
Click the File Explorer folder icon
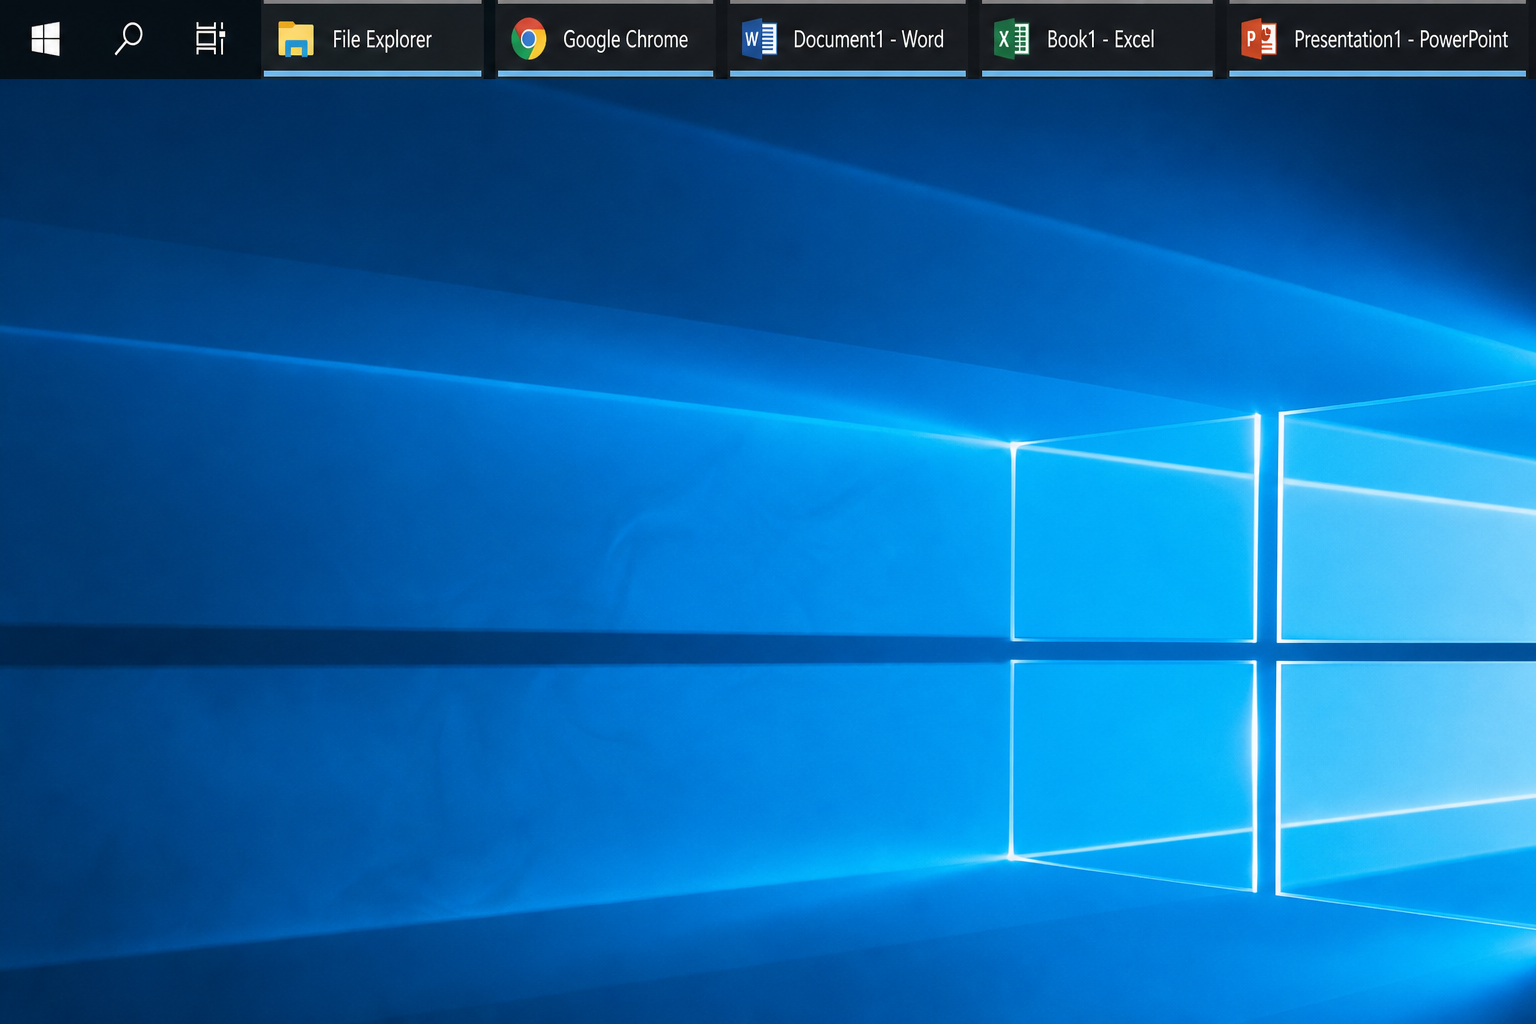point(296,39)
